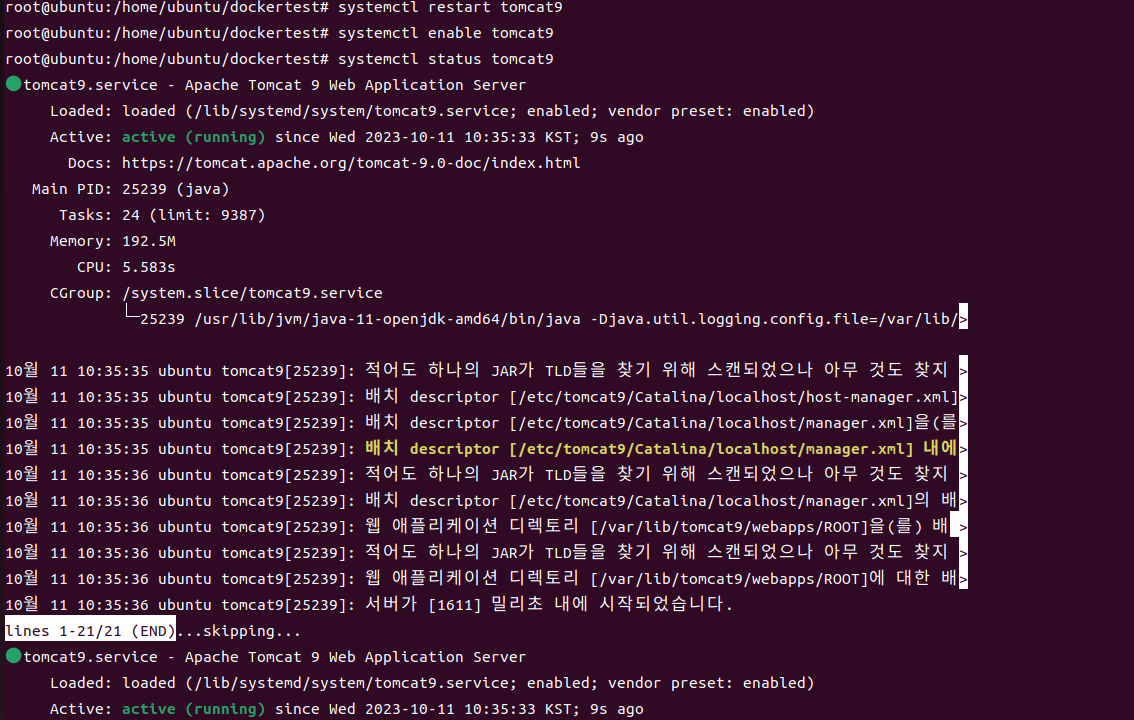The width and height of the screenshot is (1134, 720).
Task: Click the first 'Loaded: loaded' service line
Action: pyautogui.click(x=432, y=111)
